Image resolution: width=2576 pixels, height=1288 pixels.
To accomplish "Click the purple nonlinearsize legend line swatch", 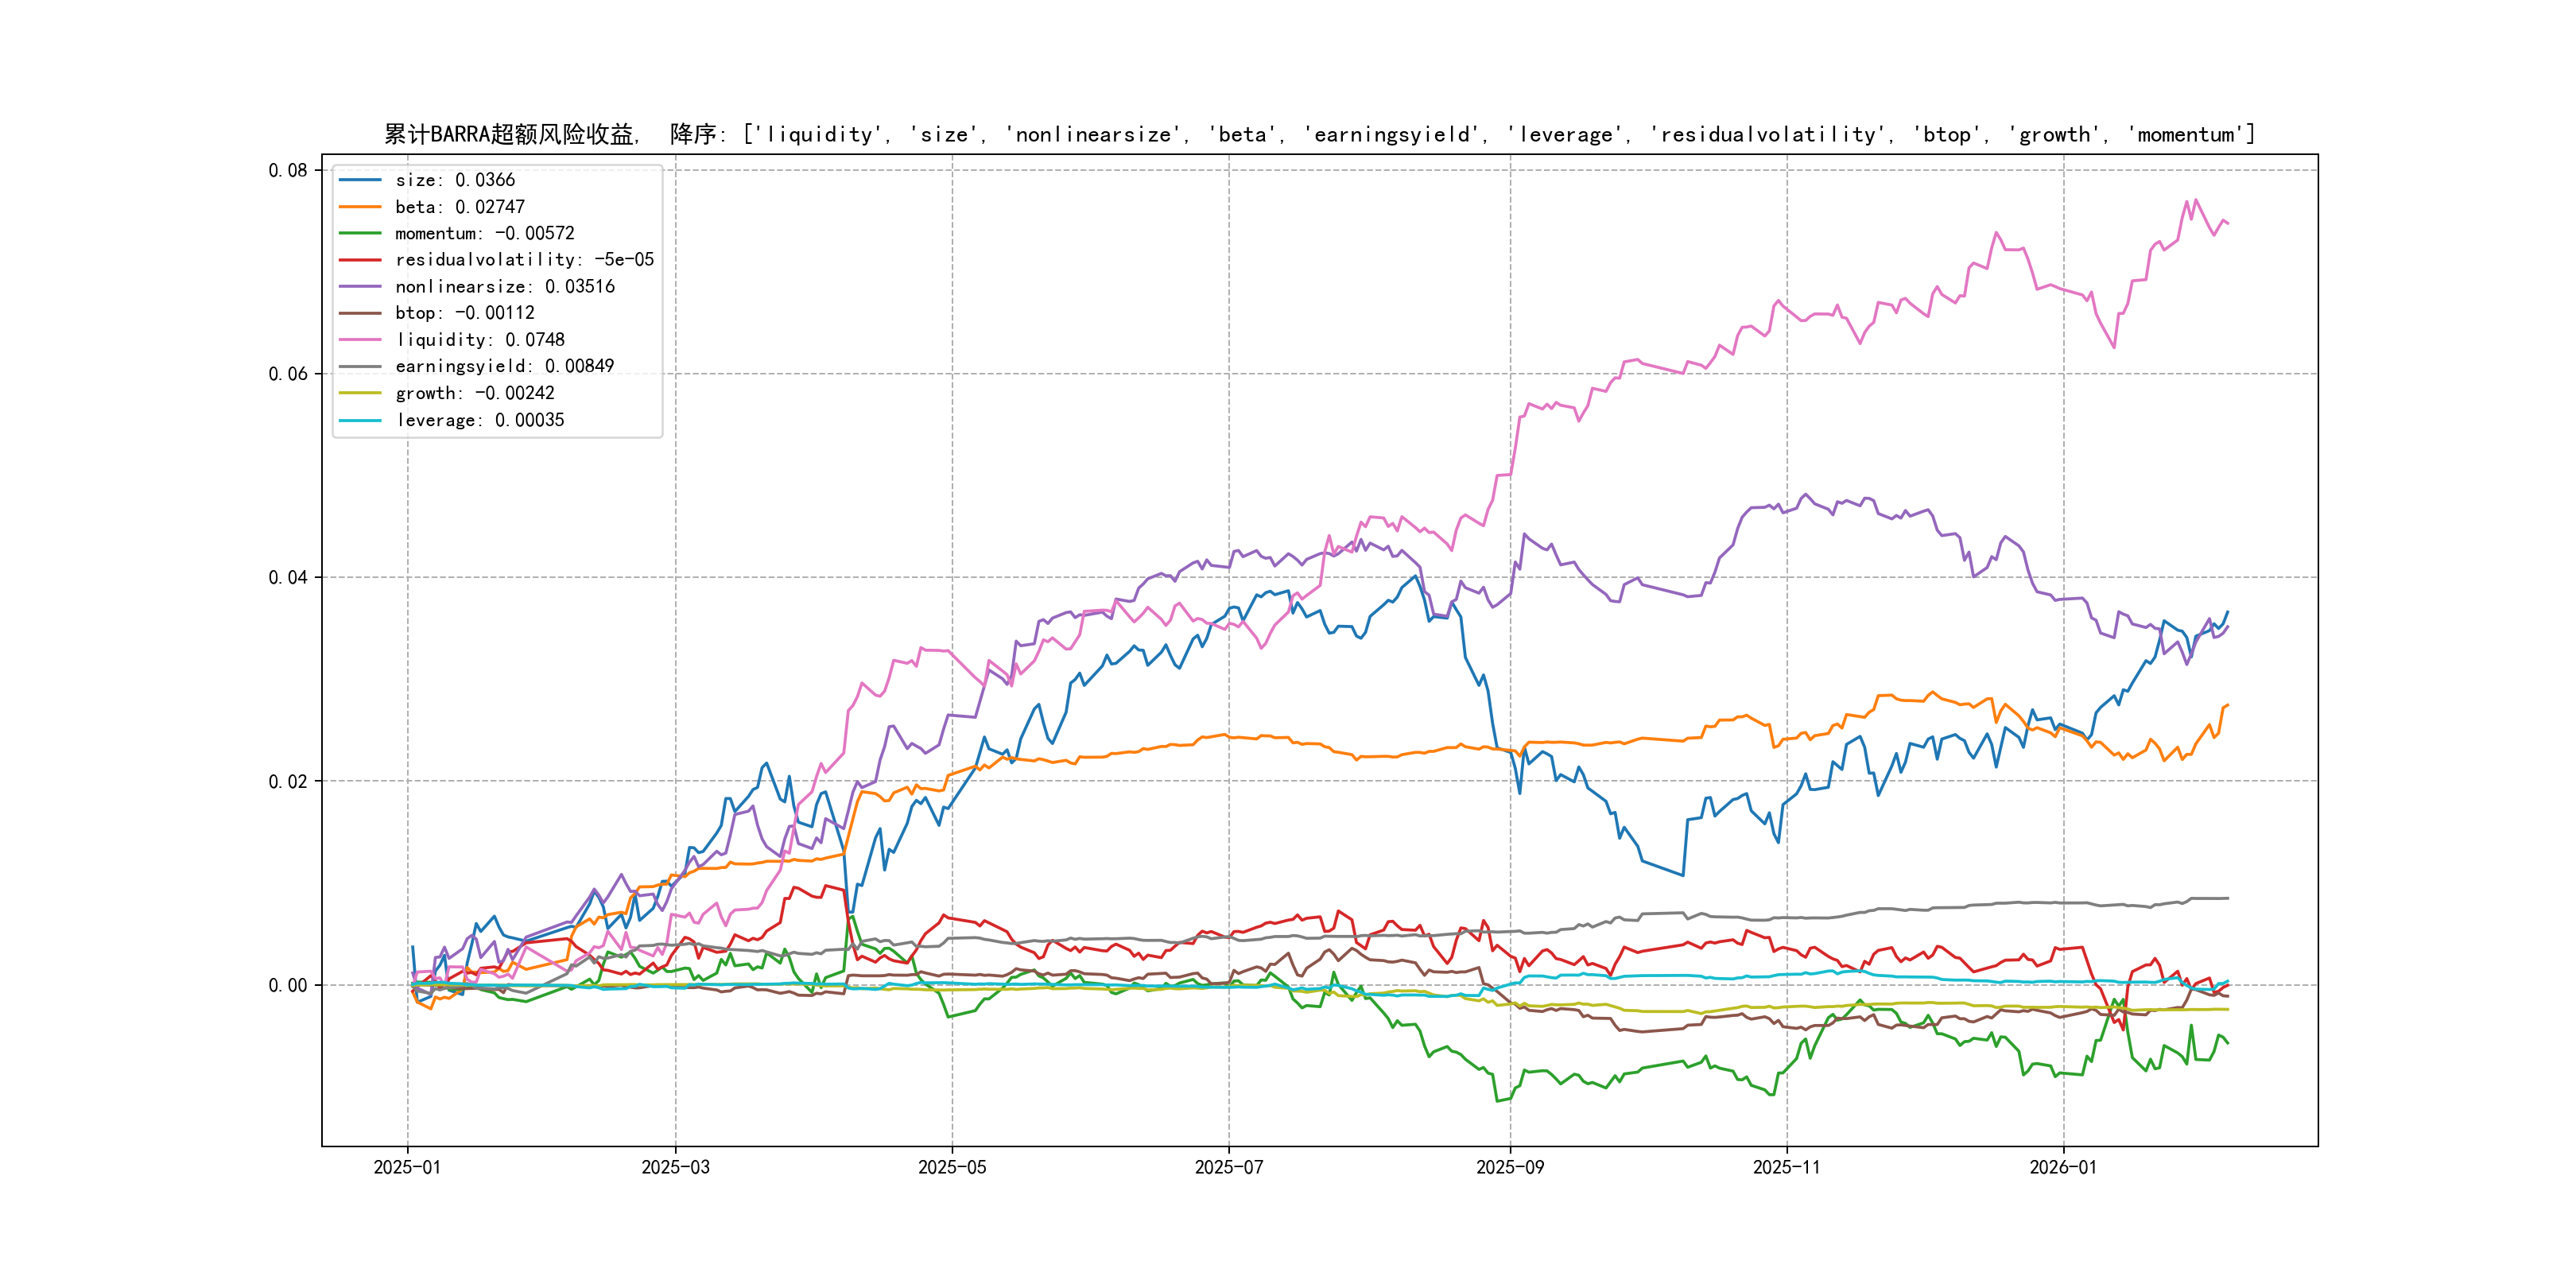I will coord(360,286).
